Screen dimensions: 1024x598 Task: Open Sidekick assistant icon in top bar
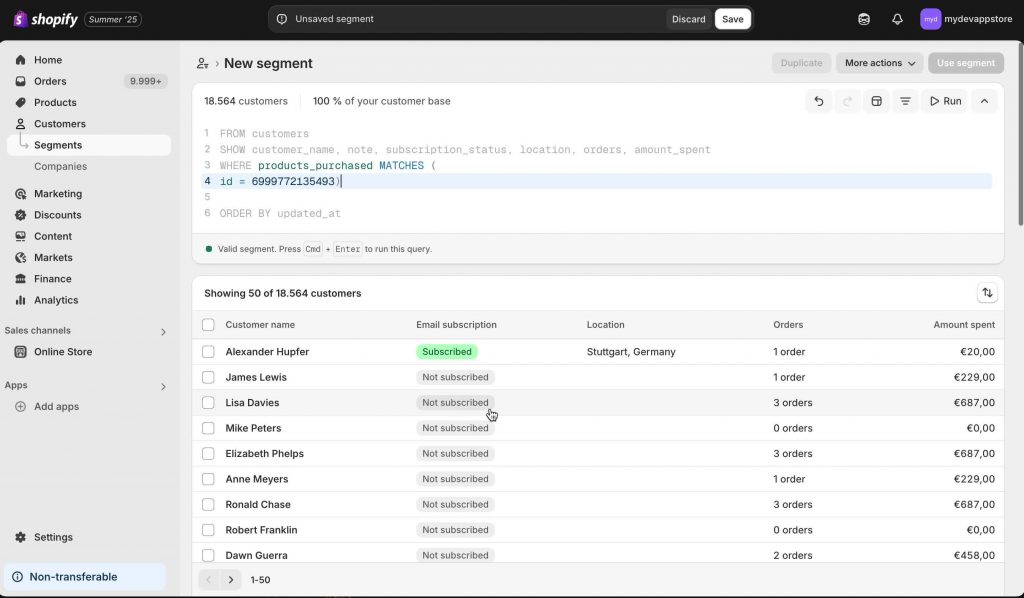864,19
